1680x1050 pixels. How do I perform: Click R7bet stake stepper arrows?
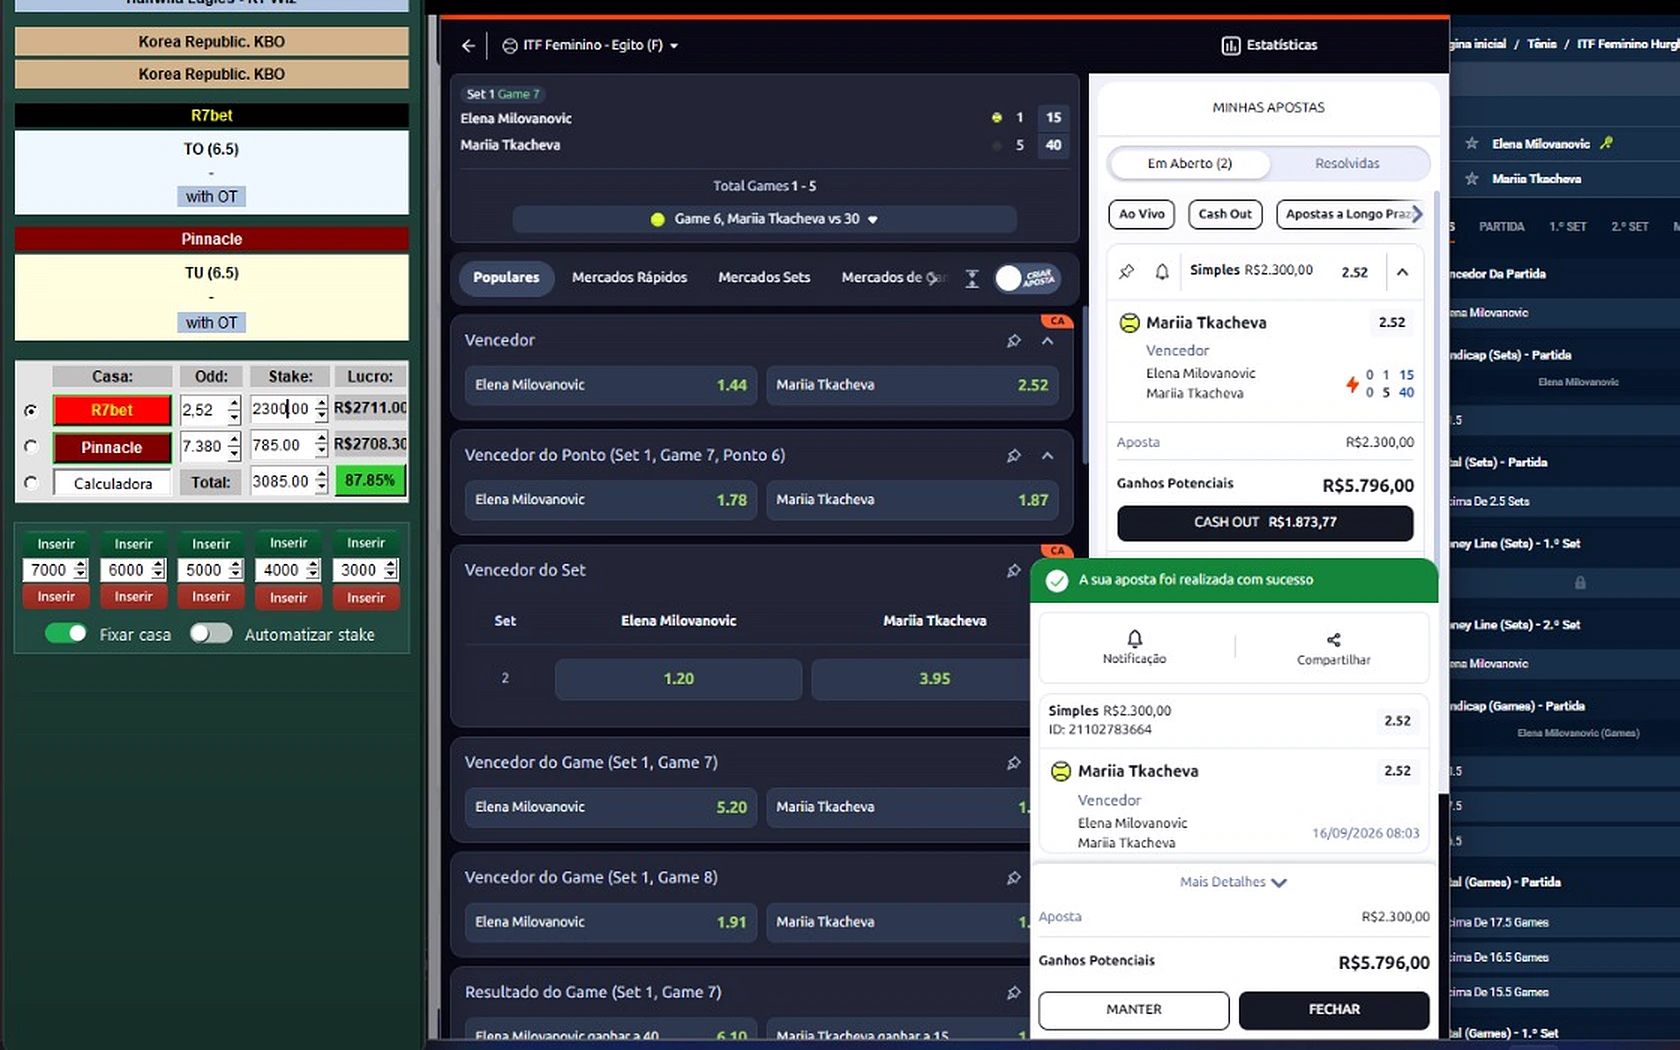321,408
